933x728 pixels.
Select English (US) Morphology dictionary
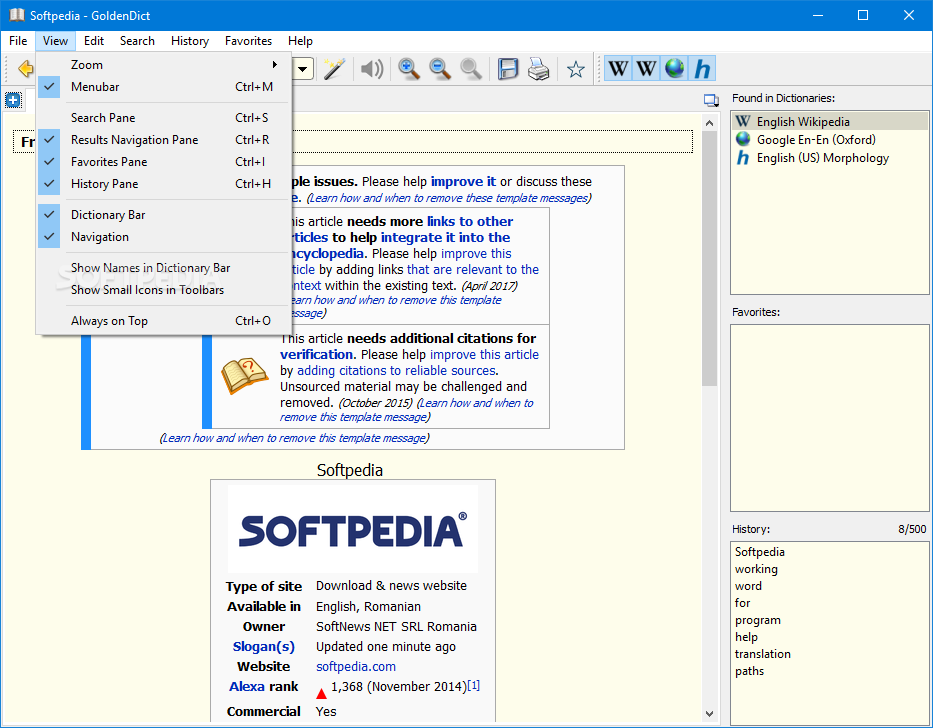tap(829, 158)
